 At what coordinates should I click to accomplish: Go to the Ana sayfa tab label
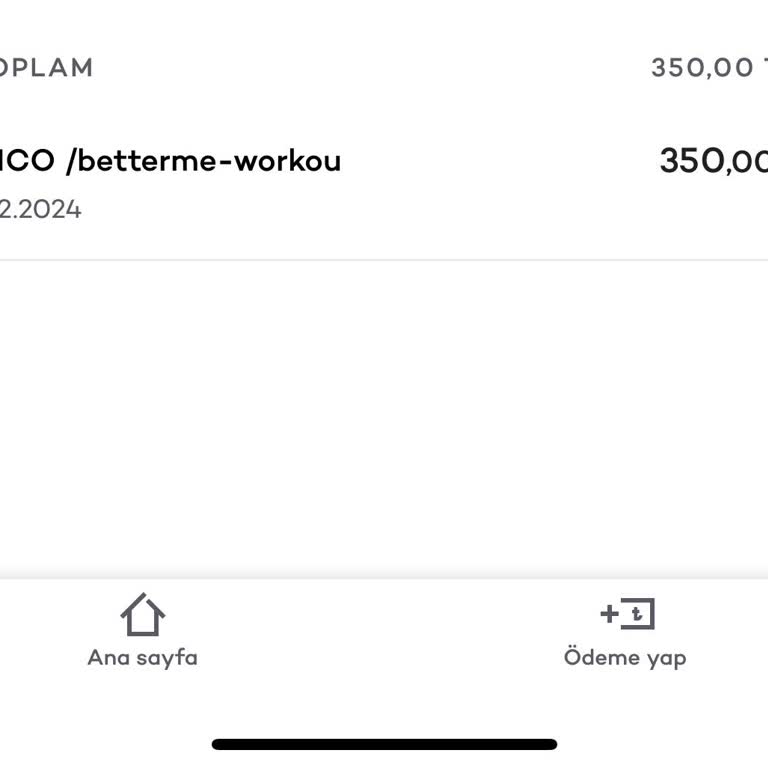[142, 657]
